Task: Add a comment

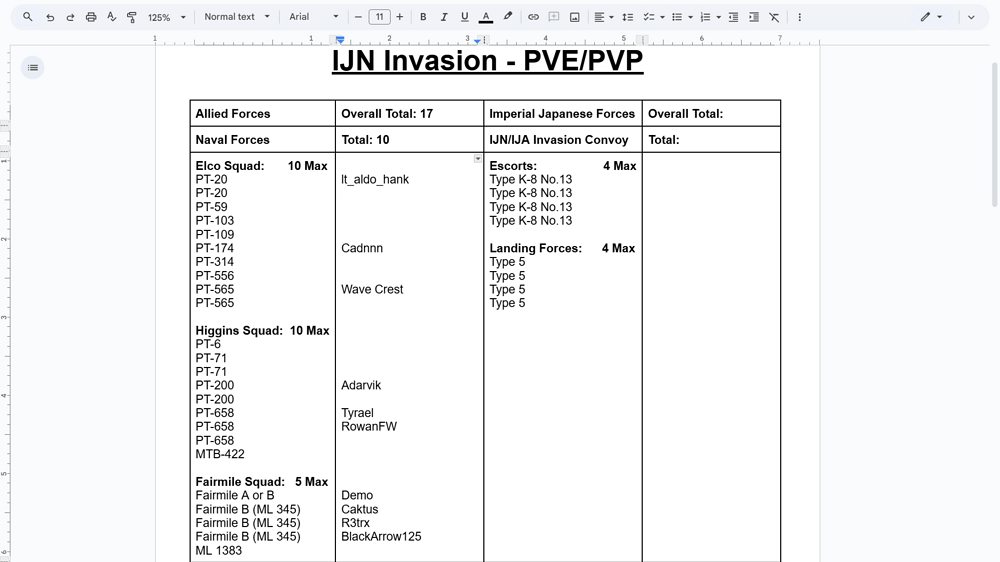Action: tap(554, 17)
